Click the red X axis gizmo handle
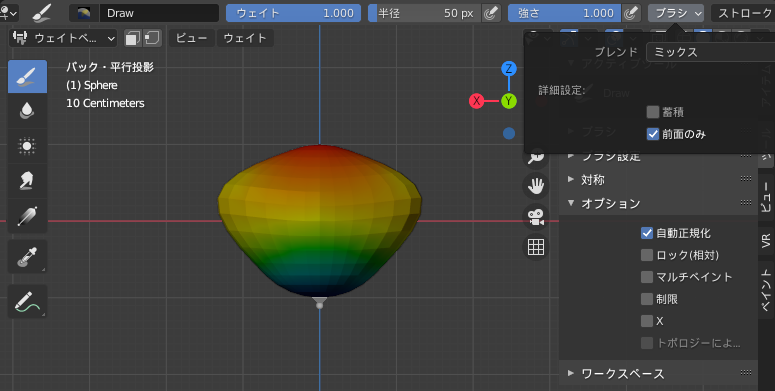 [x=476, y=101]
